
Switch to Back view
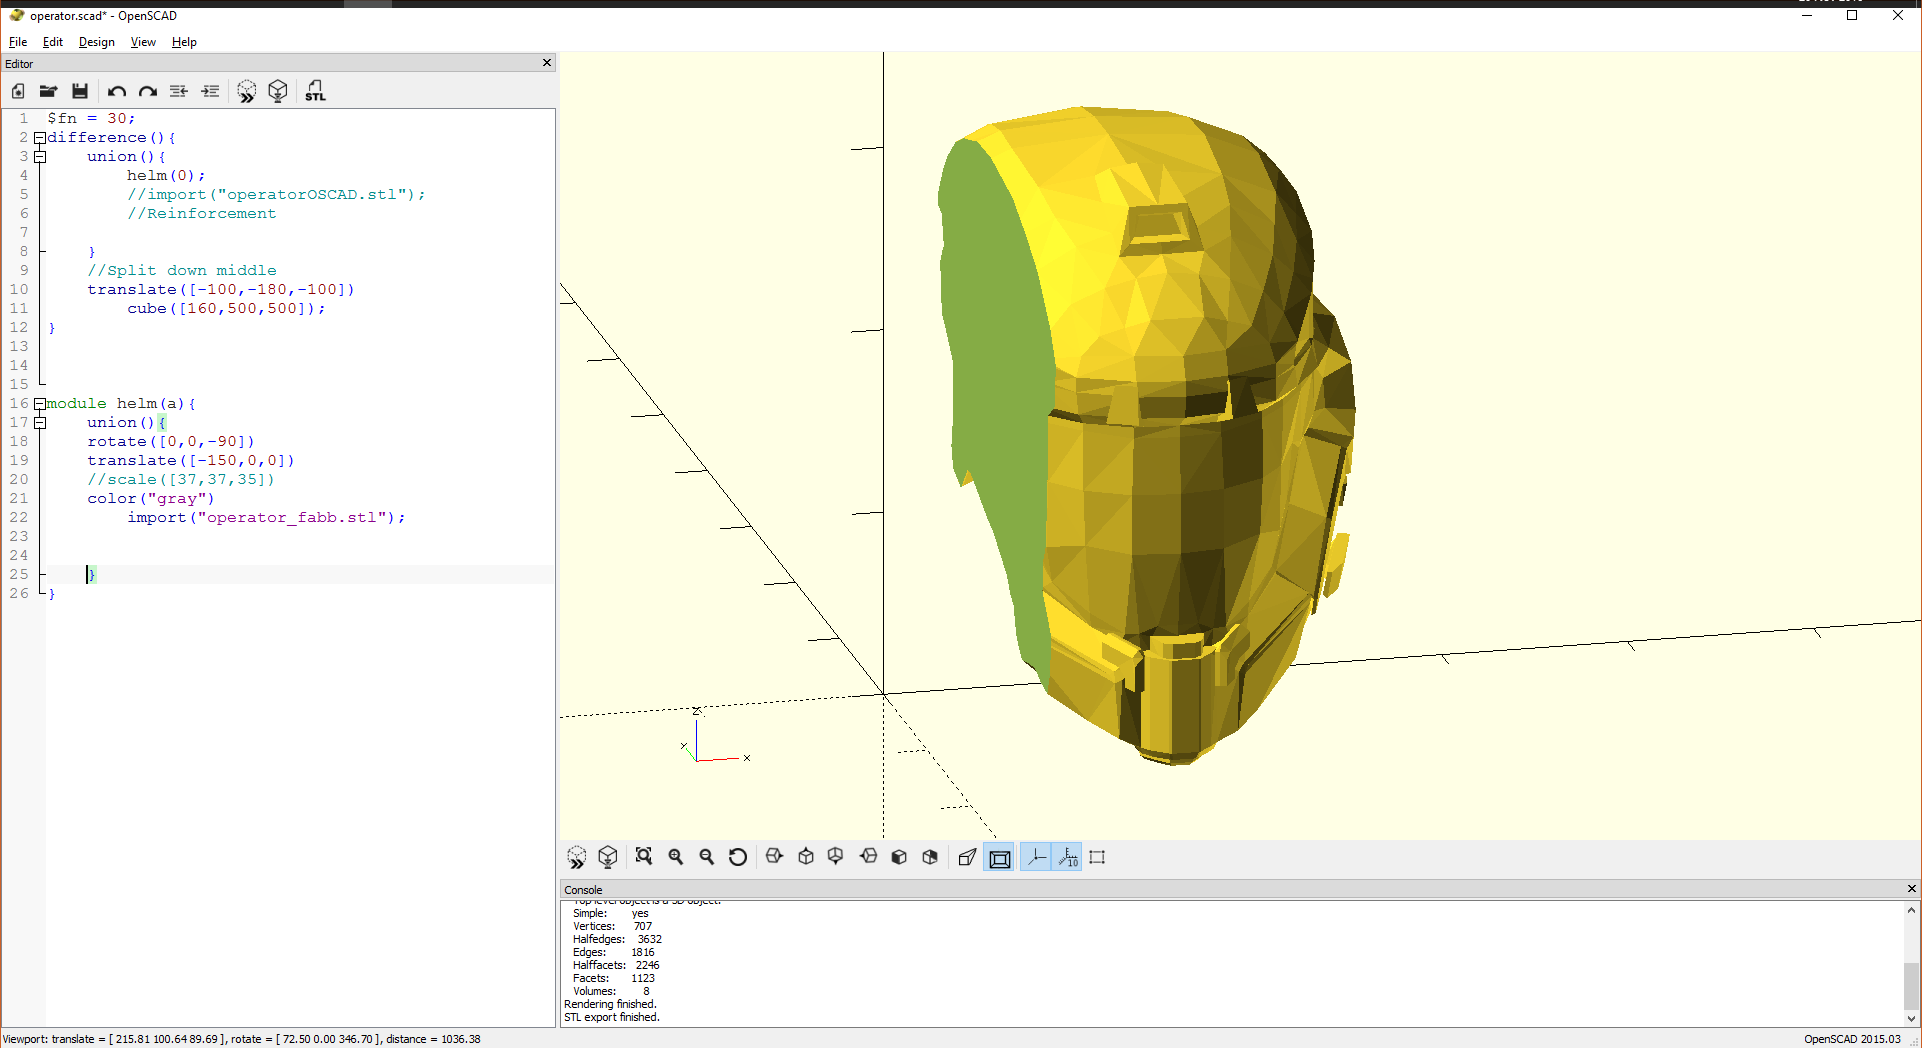point(930,857)
